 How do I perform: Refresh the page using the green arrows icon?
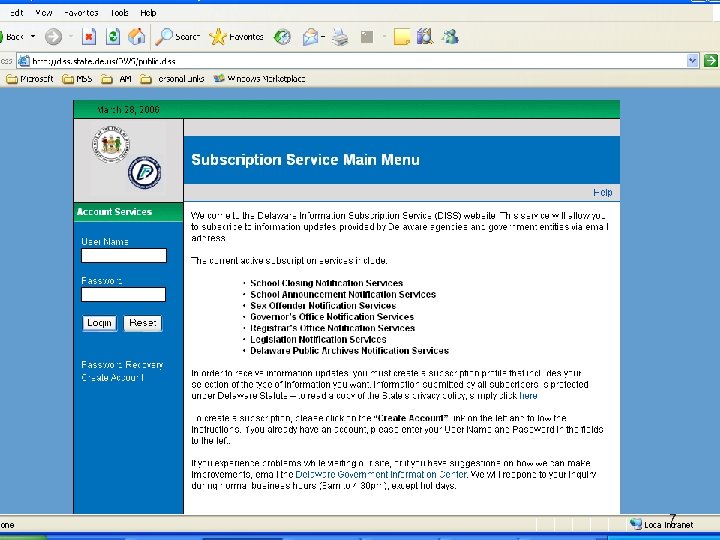point(112,36)
